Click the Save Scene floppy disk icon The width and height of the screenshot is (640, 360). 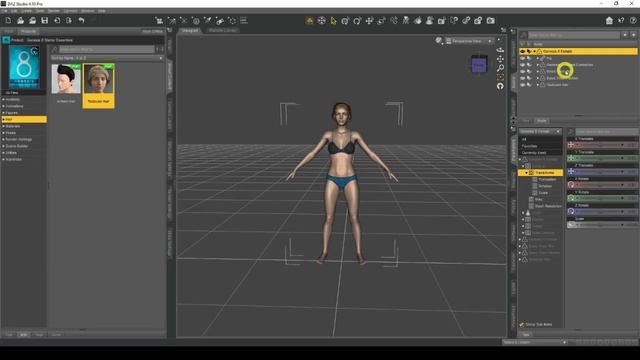pyautogui.click(x=44, y=20)
